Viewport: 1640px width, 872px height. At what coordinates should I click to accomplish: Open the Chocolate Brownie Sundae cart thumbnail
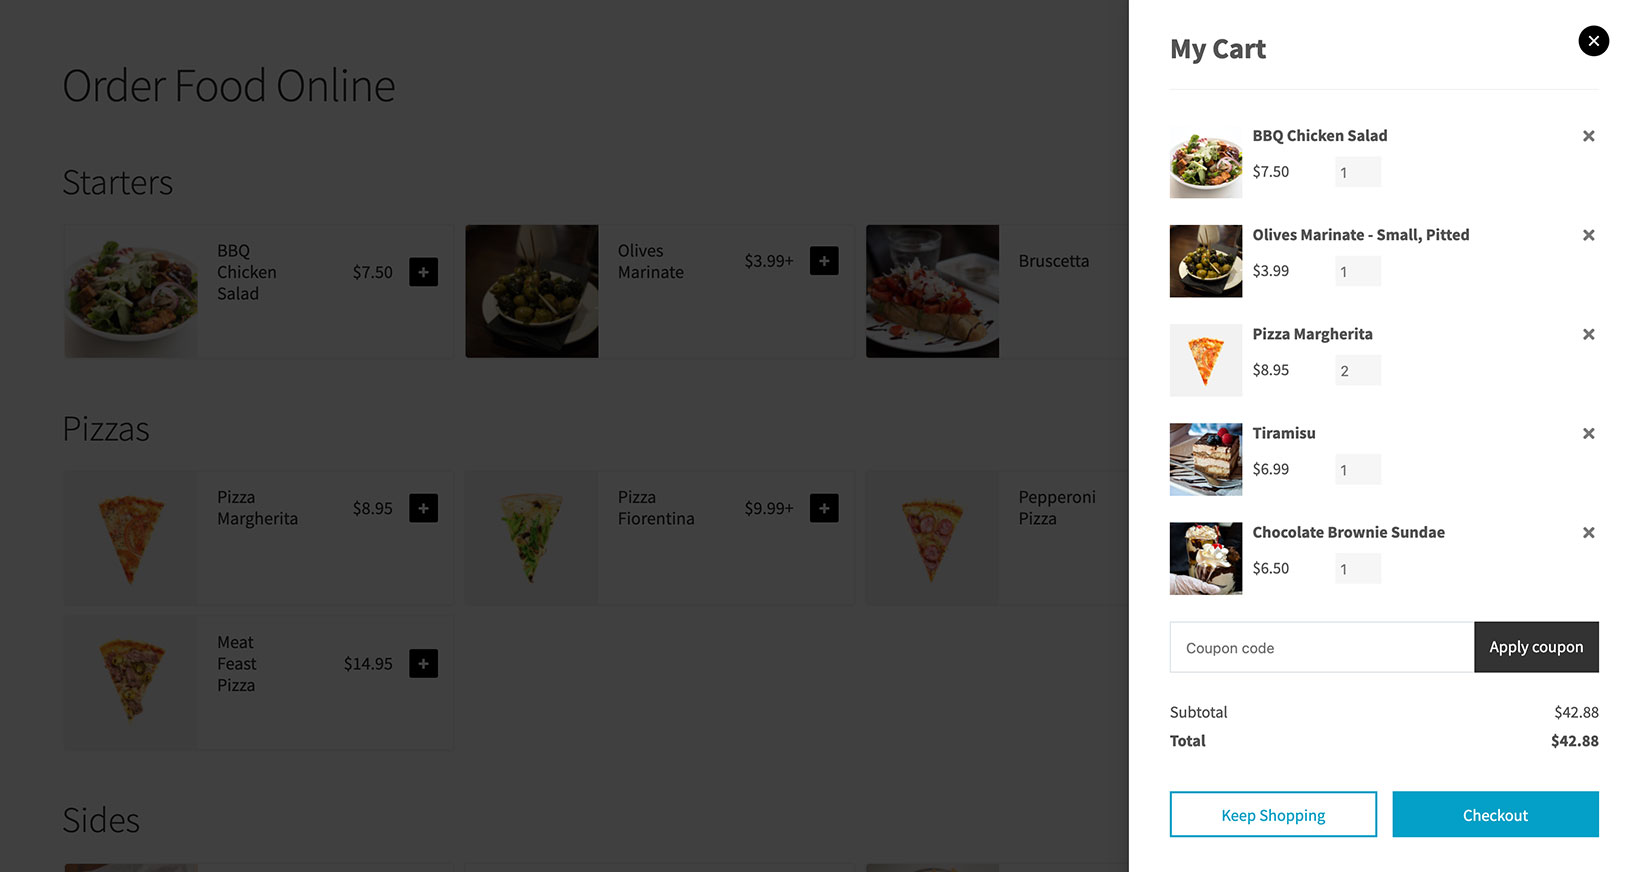tap(1205, 558)
